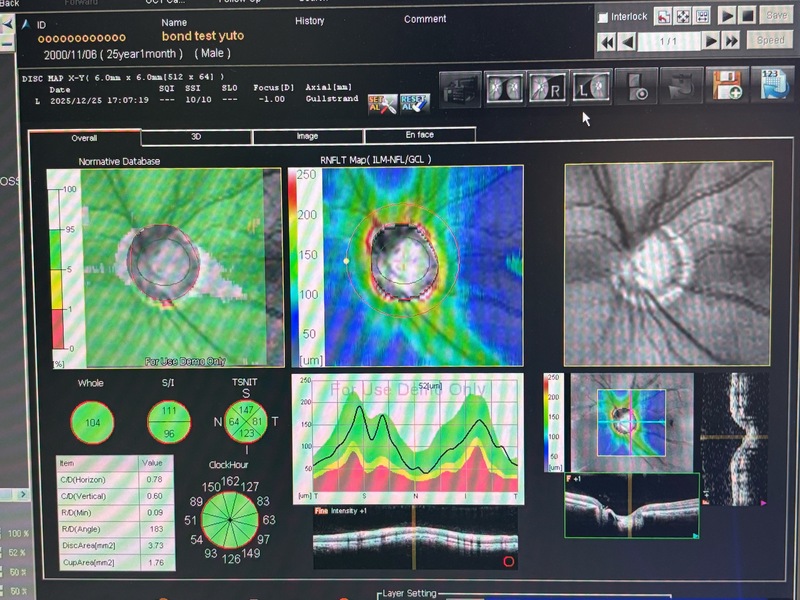Click the 1/1 frame position slider
This screenshot has width=800, height=600.
coord(670,41)
